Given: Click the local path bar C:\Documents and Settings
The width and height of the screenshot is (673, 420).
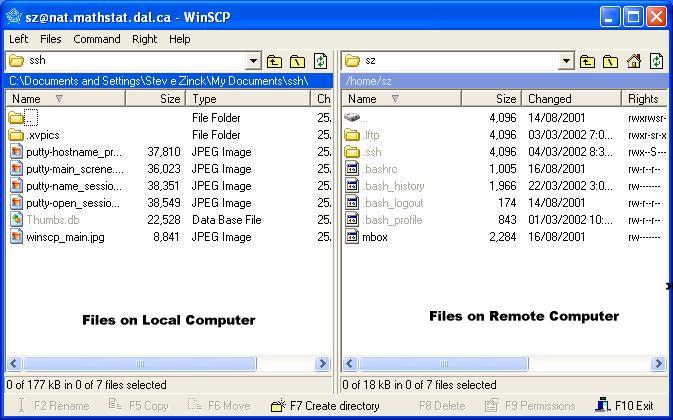Looking at the screenshot, I should pos(169,81).
